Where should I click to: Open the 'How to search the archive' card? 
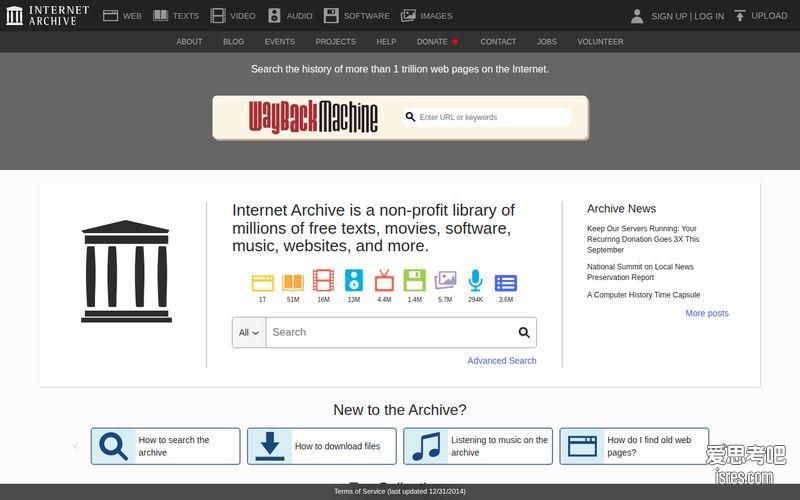(165, 446)
